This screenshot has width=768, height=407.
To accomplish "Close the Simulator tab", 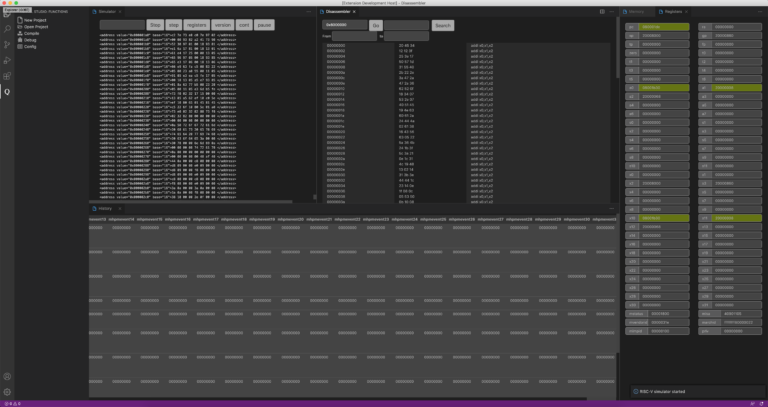I will coord(120,11).
